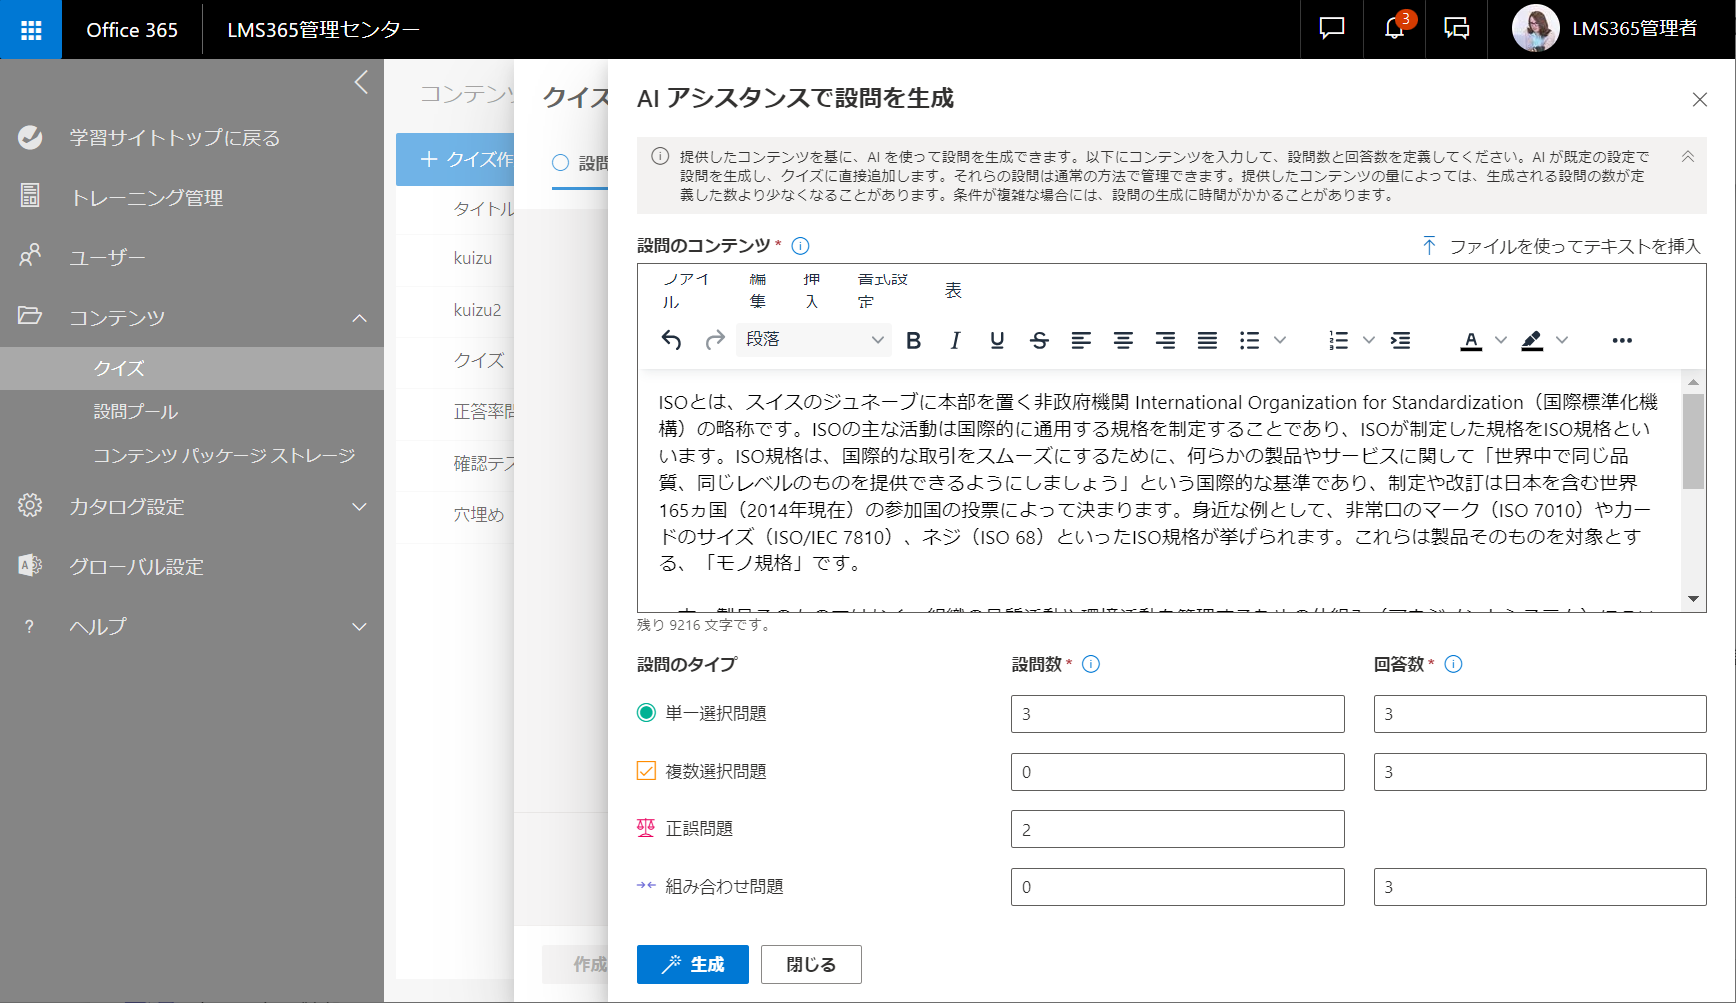Align text left
1736x1003 pixels.
pos(1081,340)
